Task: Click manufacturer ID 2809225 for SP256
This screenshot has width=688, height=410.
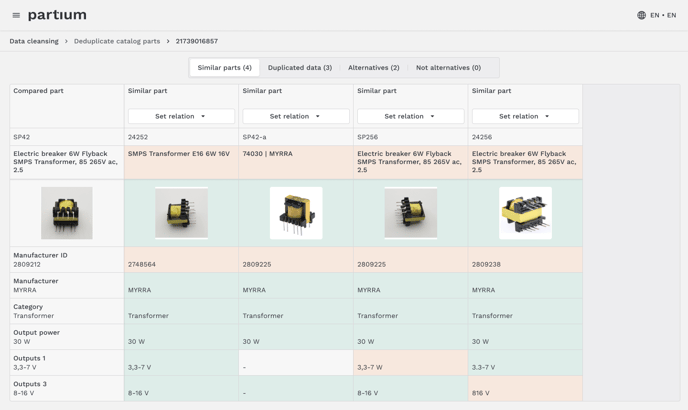Action: click(x=371, y=264)
